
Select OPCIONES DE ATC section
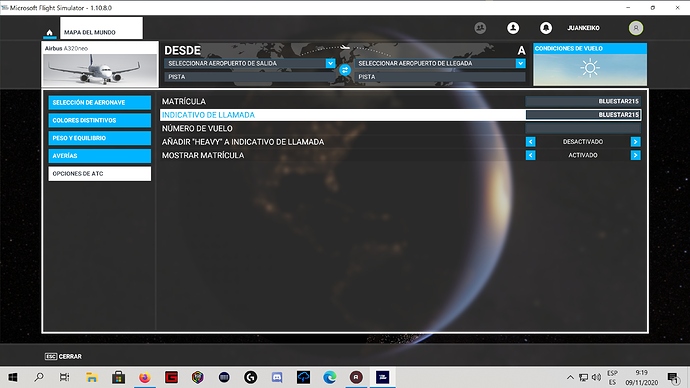99,174
